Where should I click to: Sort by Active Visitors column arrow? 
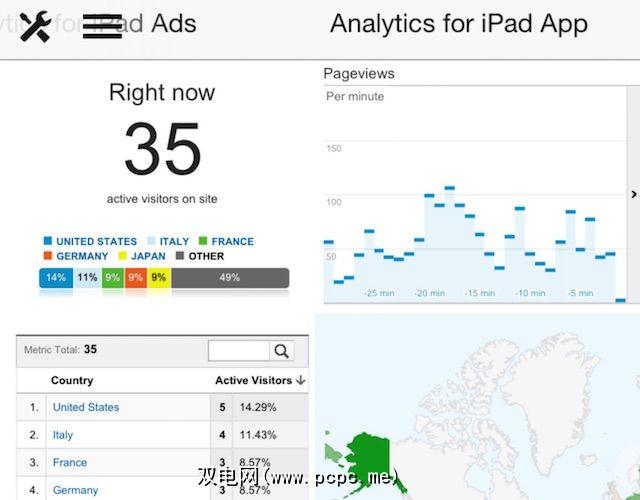pyautogui.click(x=301, y=381)
